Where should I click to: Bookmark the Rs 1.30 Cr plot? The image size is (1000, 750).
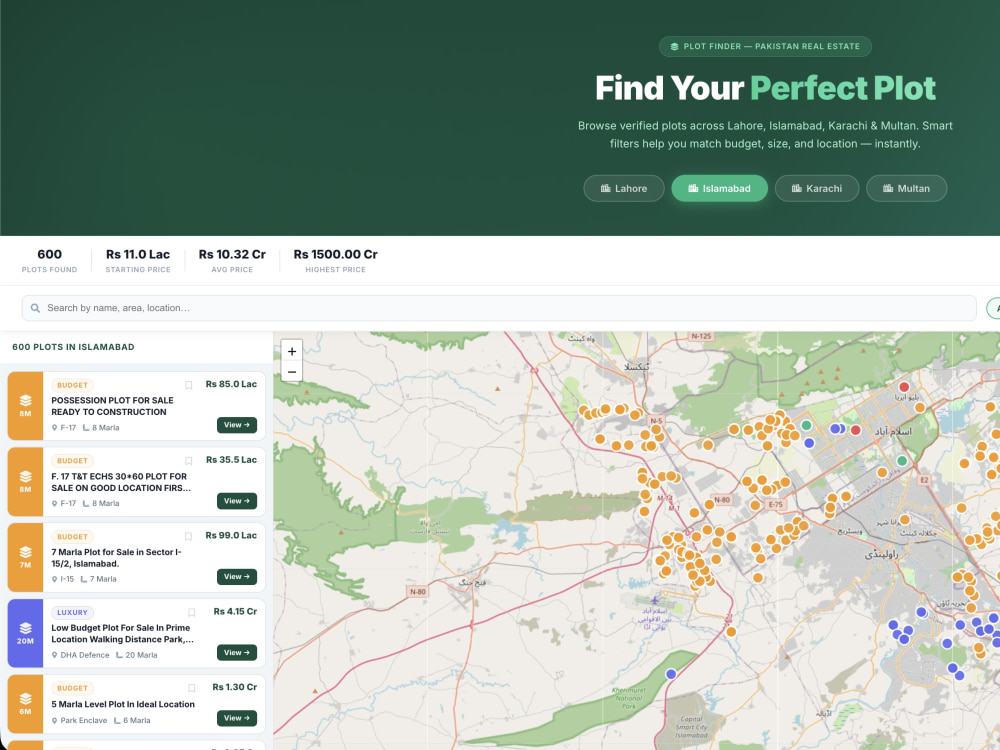[191, 688]
